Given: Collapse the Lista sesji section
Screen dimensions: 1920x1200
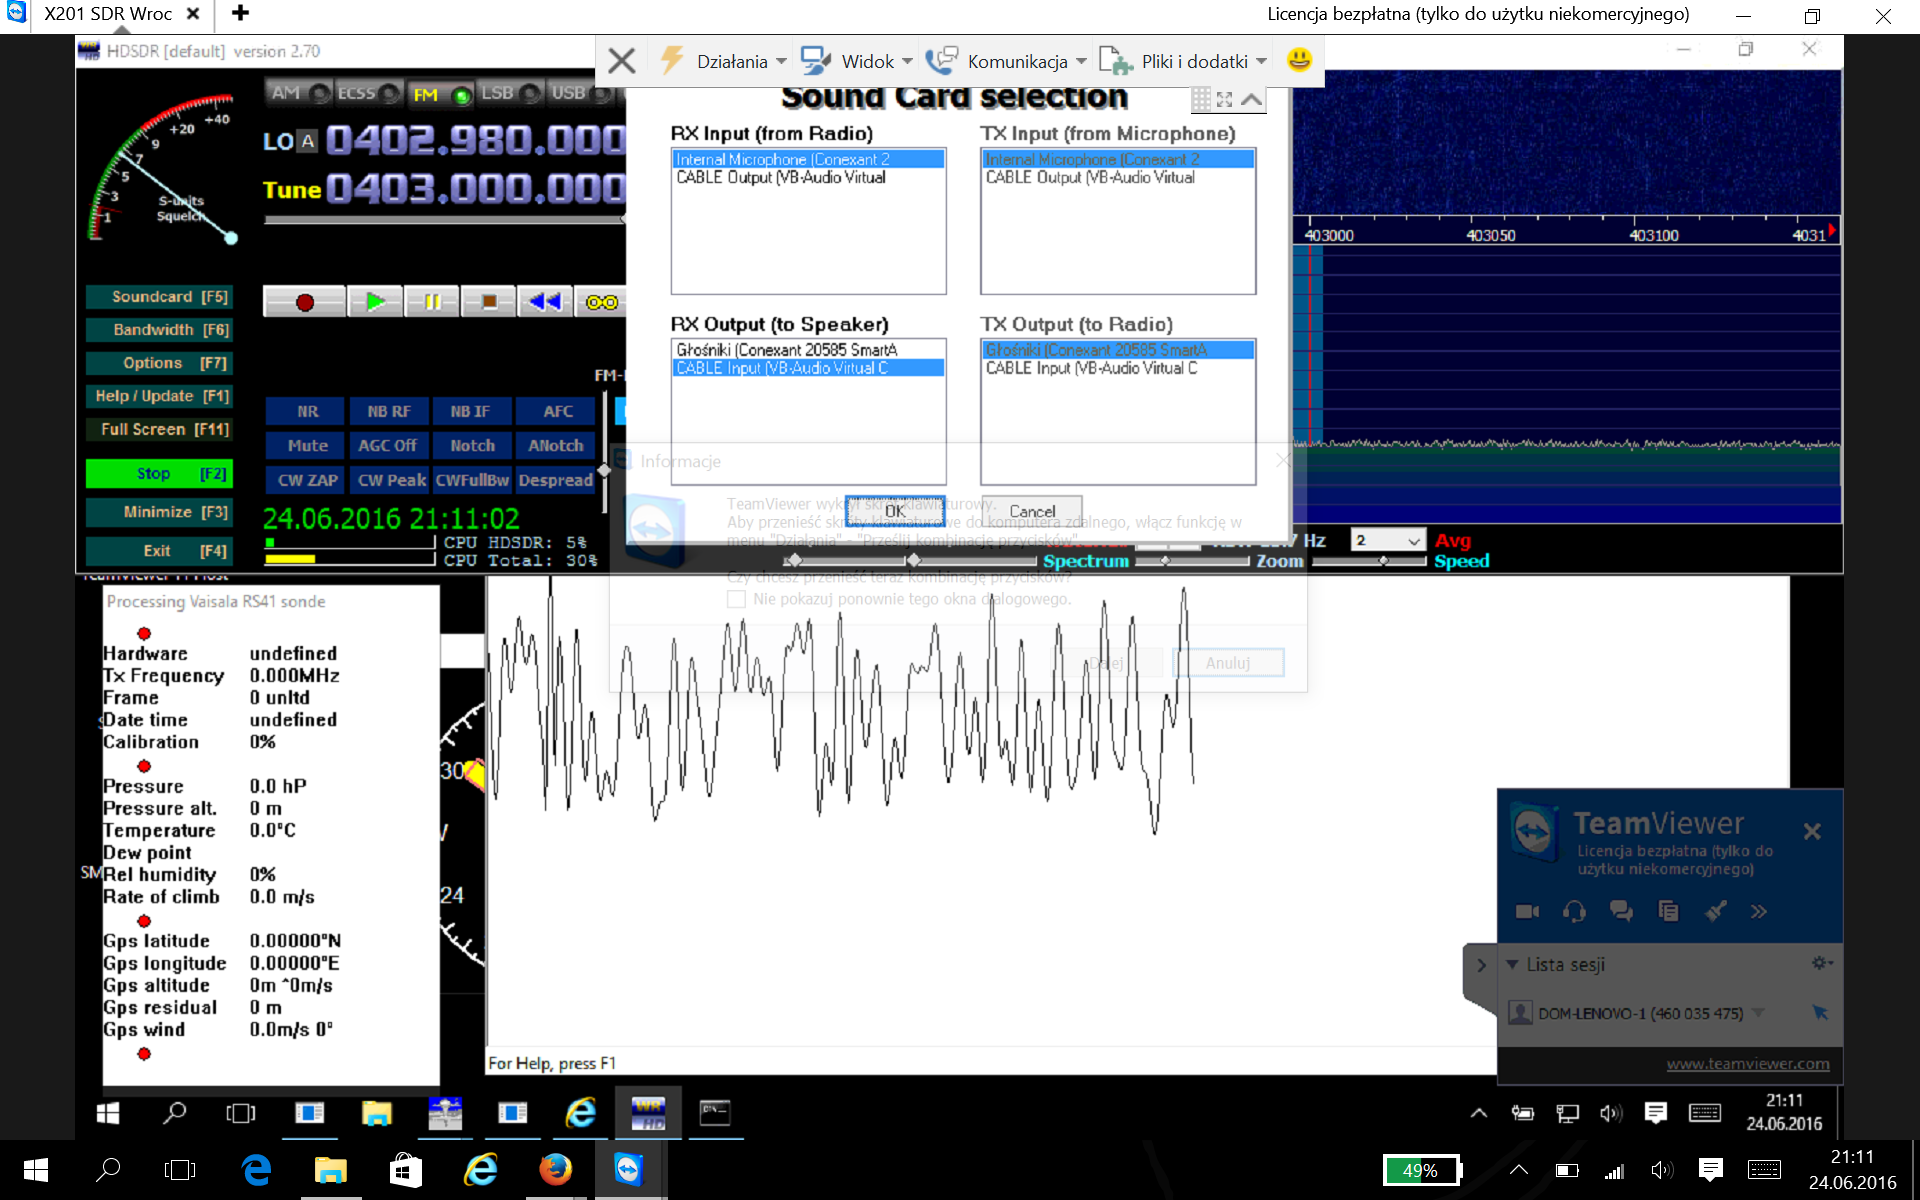Looking at the screenshot, I should 1513,965.
